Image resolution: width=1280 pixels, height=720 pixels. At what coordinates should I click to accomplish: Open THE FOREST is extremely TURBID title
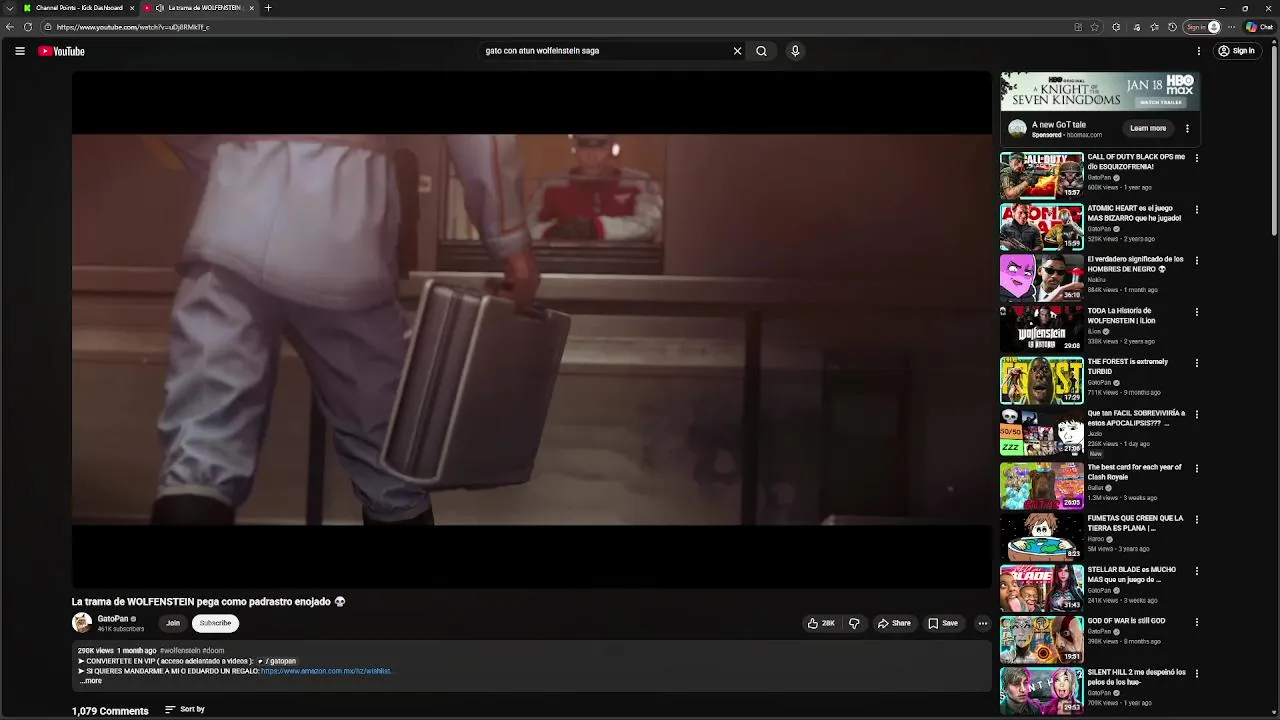1128,367
